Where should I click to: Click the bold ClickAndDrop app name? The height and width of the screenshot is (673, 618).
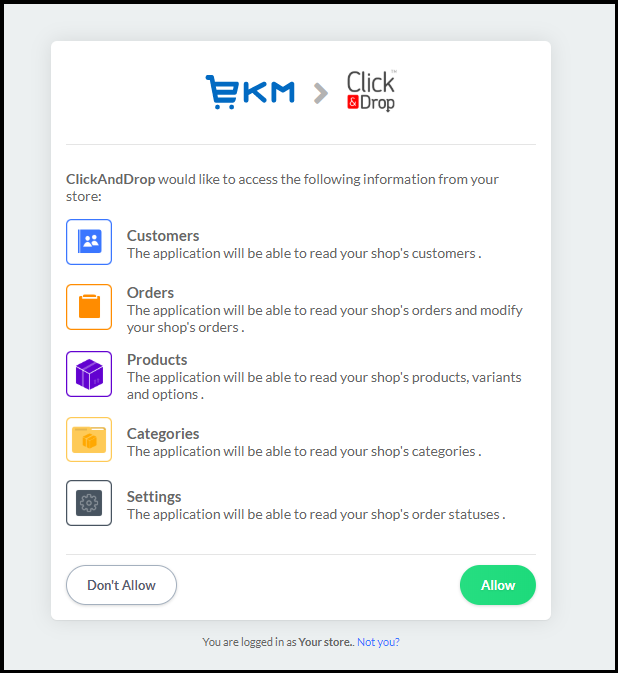(111, 180)
